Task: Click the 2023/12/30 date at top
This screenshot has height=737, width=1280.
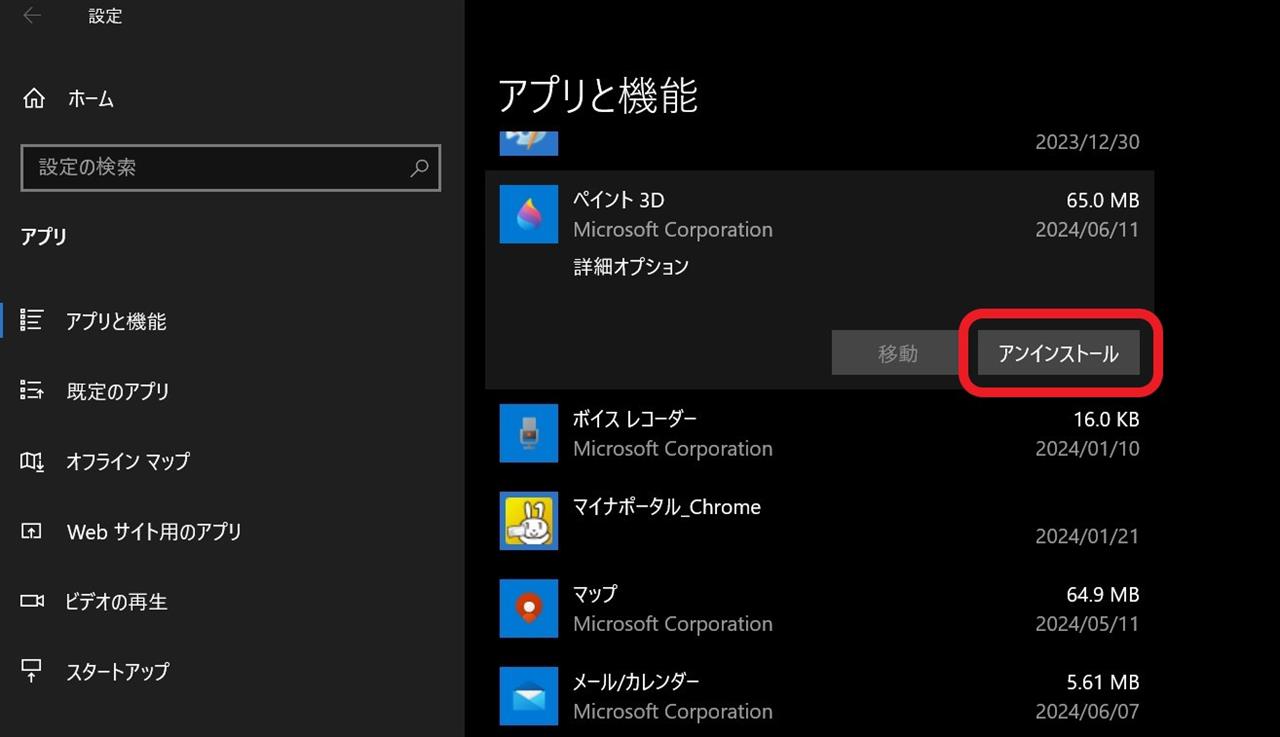Action: [1087, 142]
